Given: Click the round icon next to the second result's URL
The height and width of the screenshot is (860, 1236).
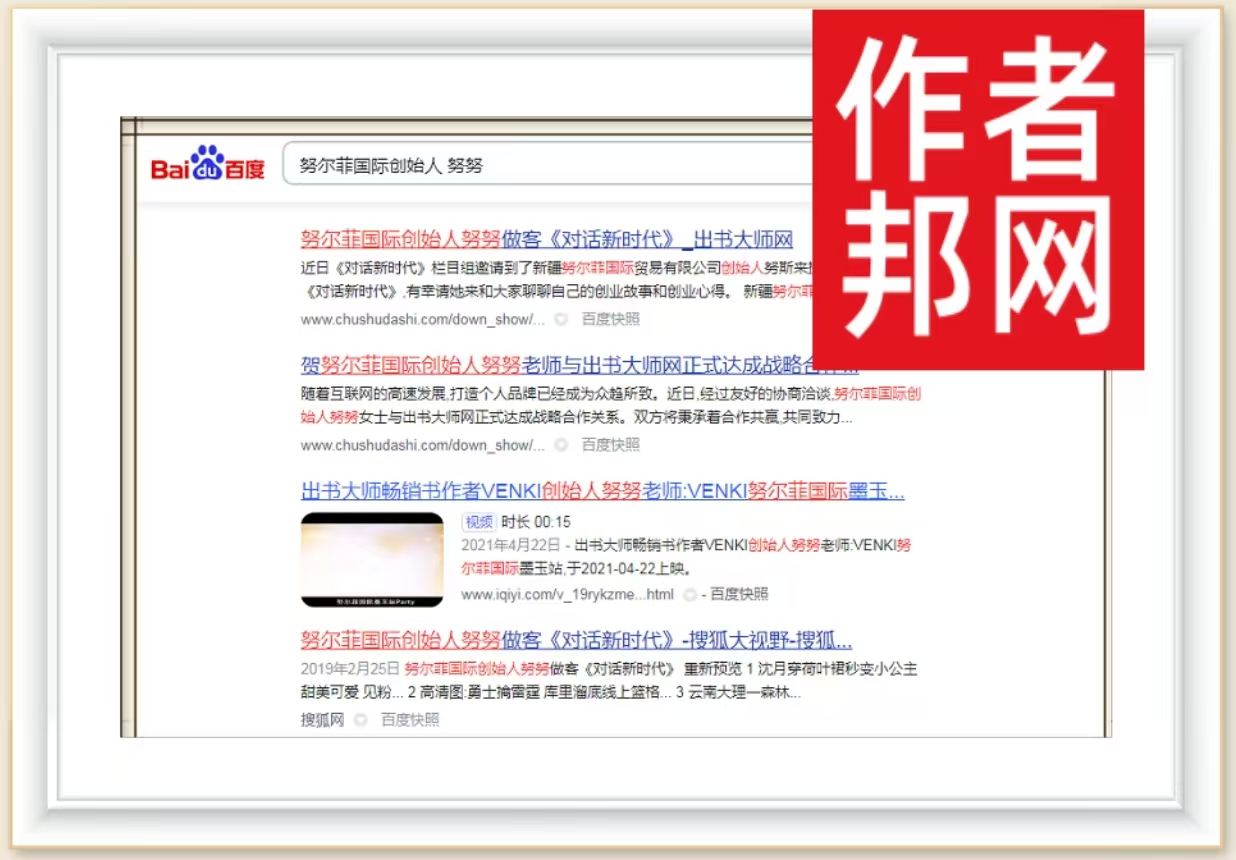Looking at the screenshot, I should click(x=561, y=444).
